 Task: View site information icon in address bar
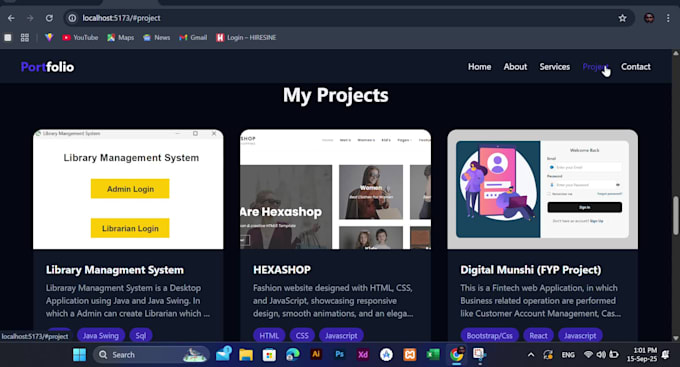pos(72,18)
